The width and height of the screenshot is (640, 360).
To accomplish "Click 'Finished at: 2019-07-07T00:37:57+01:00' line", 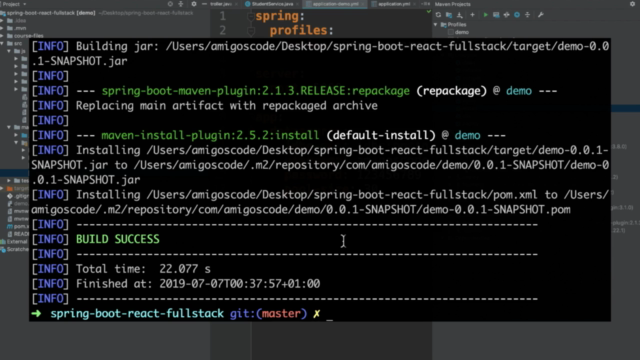I will pos(198,284).
